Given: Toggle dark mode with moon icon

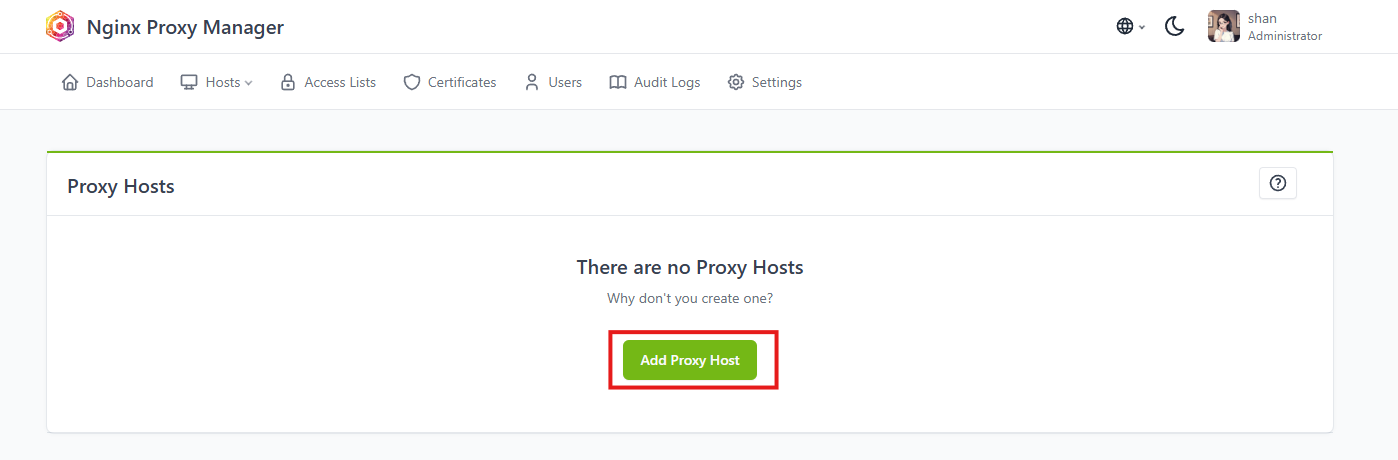Looking at the screenshot, I should click(1175, 27).
